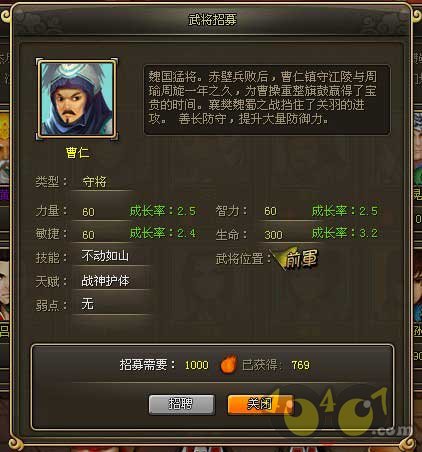Click the orange 关闭 close button
This screenshot has height=452, width=422.
[x=260, y=404]
